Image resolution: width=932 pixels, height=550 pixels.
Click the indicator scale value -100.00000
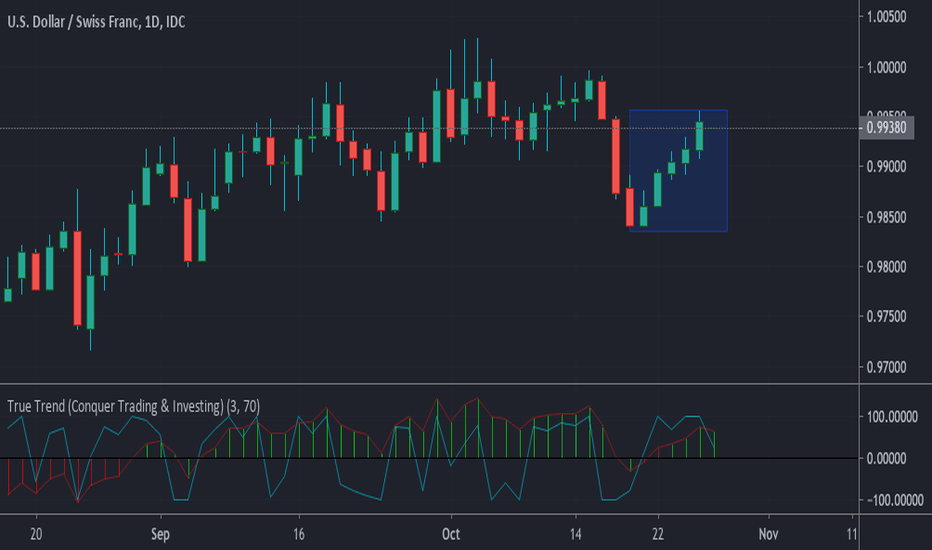tap(894, 500)
